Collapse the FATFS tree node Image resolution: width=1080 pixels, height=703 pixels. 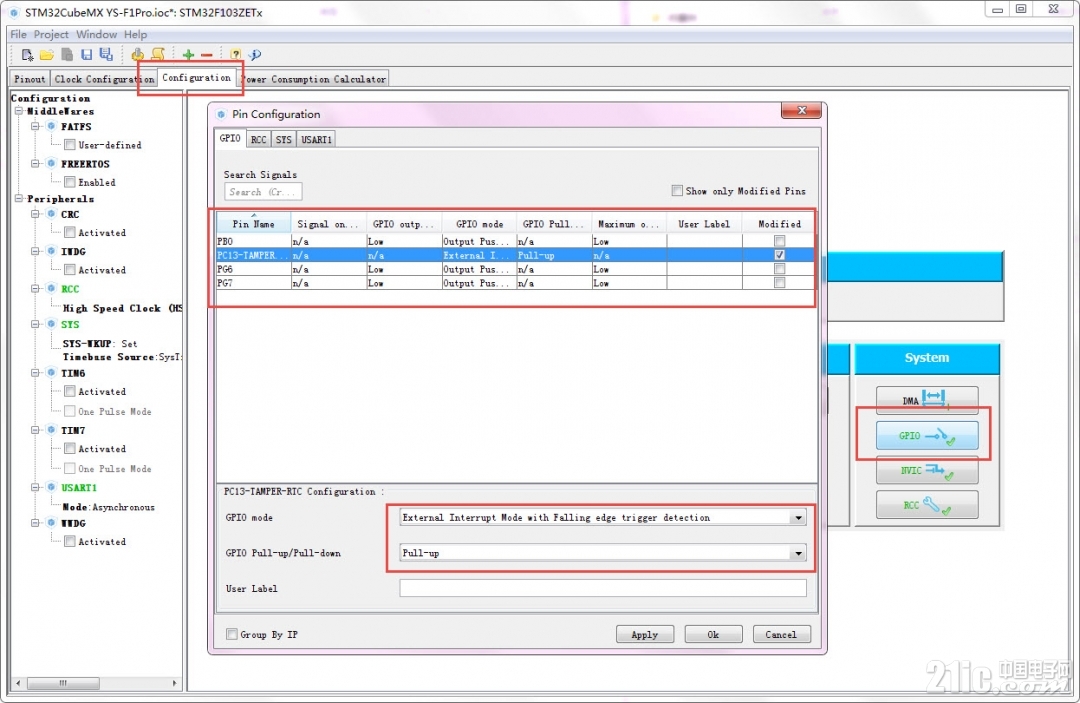click(34, 127)
